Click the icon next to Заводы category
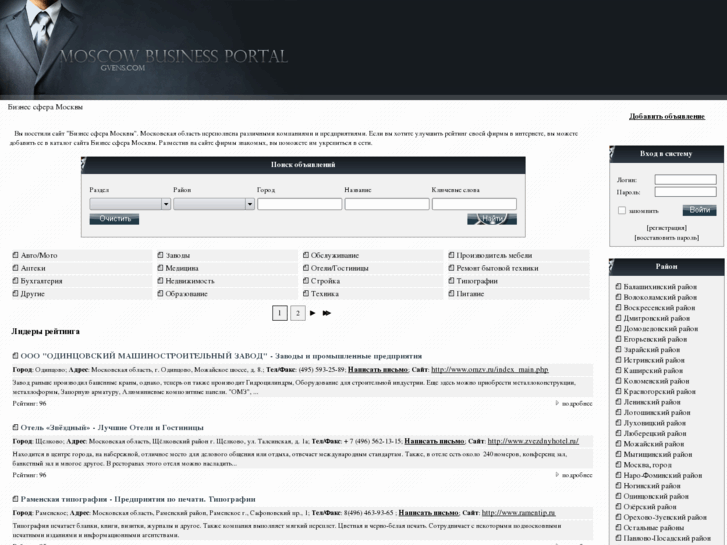This screenshot has height=545, width=727. click(x=160, y=255)
